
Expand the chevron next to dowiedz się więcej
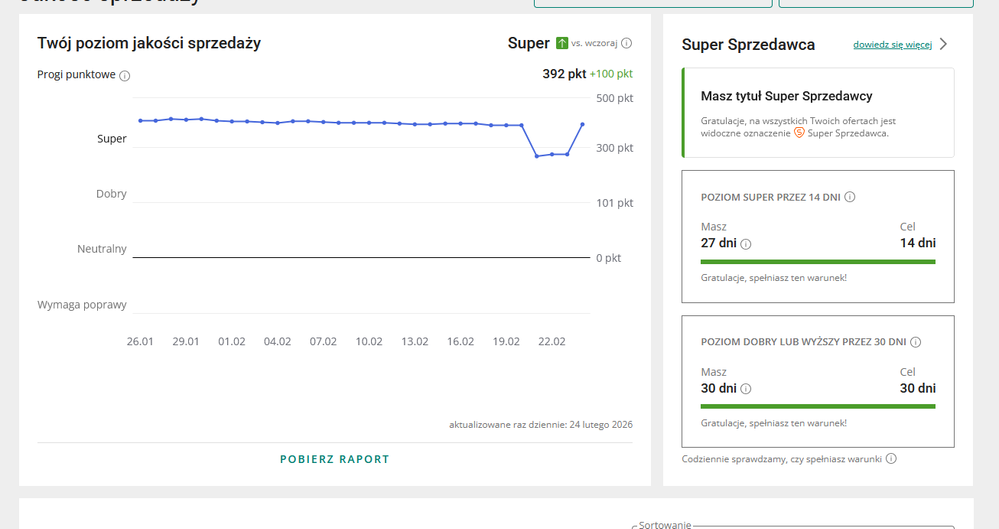943,44
